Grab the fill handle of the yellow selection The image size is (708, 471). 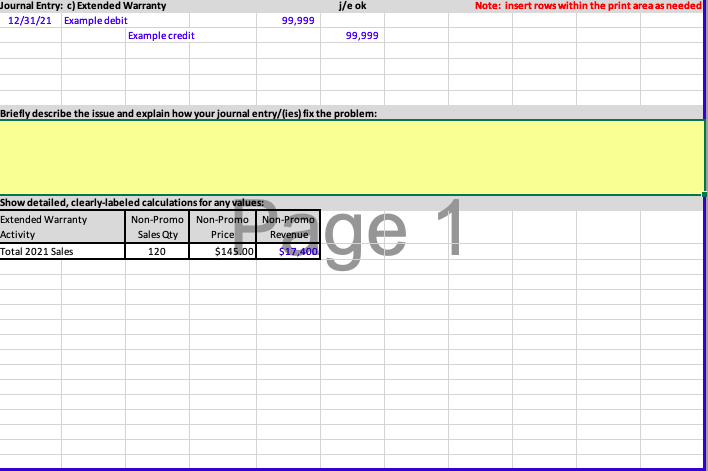704,195
